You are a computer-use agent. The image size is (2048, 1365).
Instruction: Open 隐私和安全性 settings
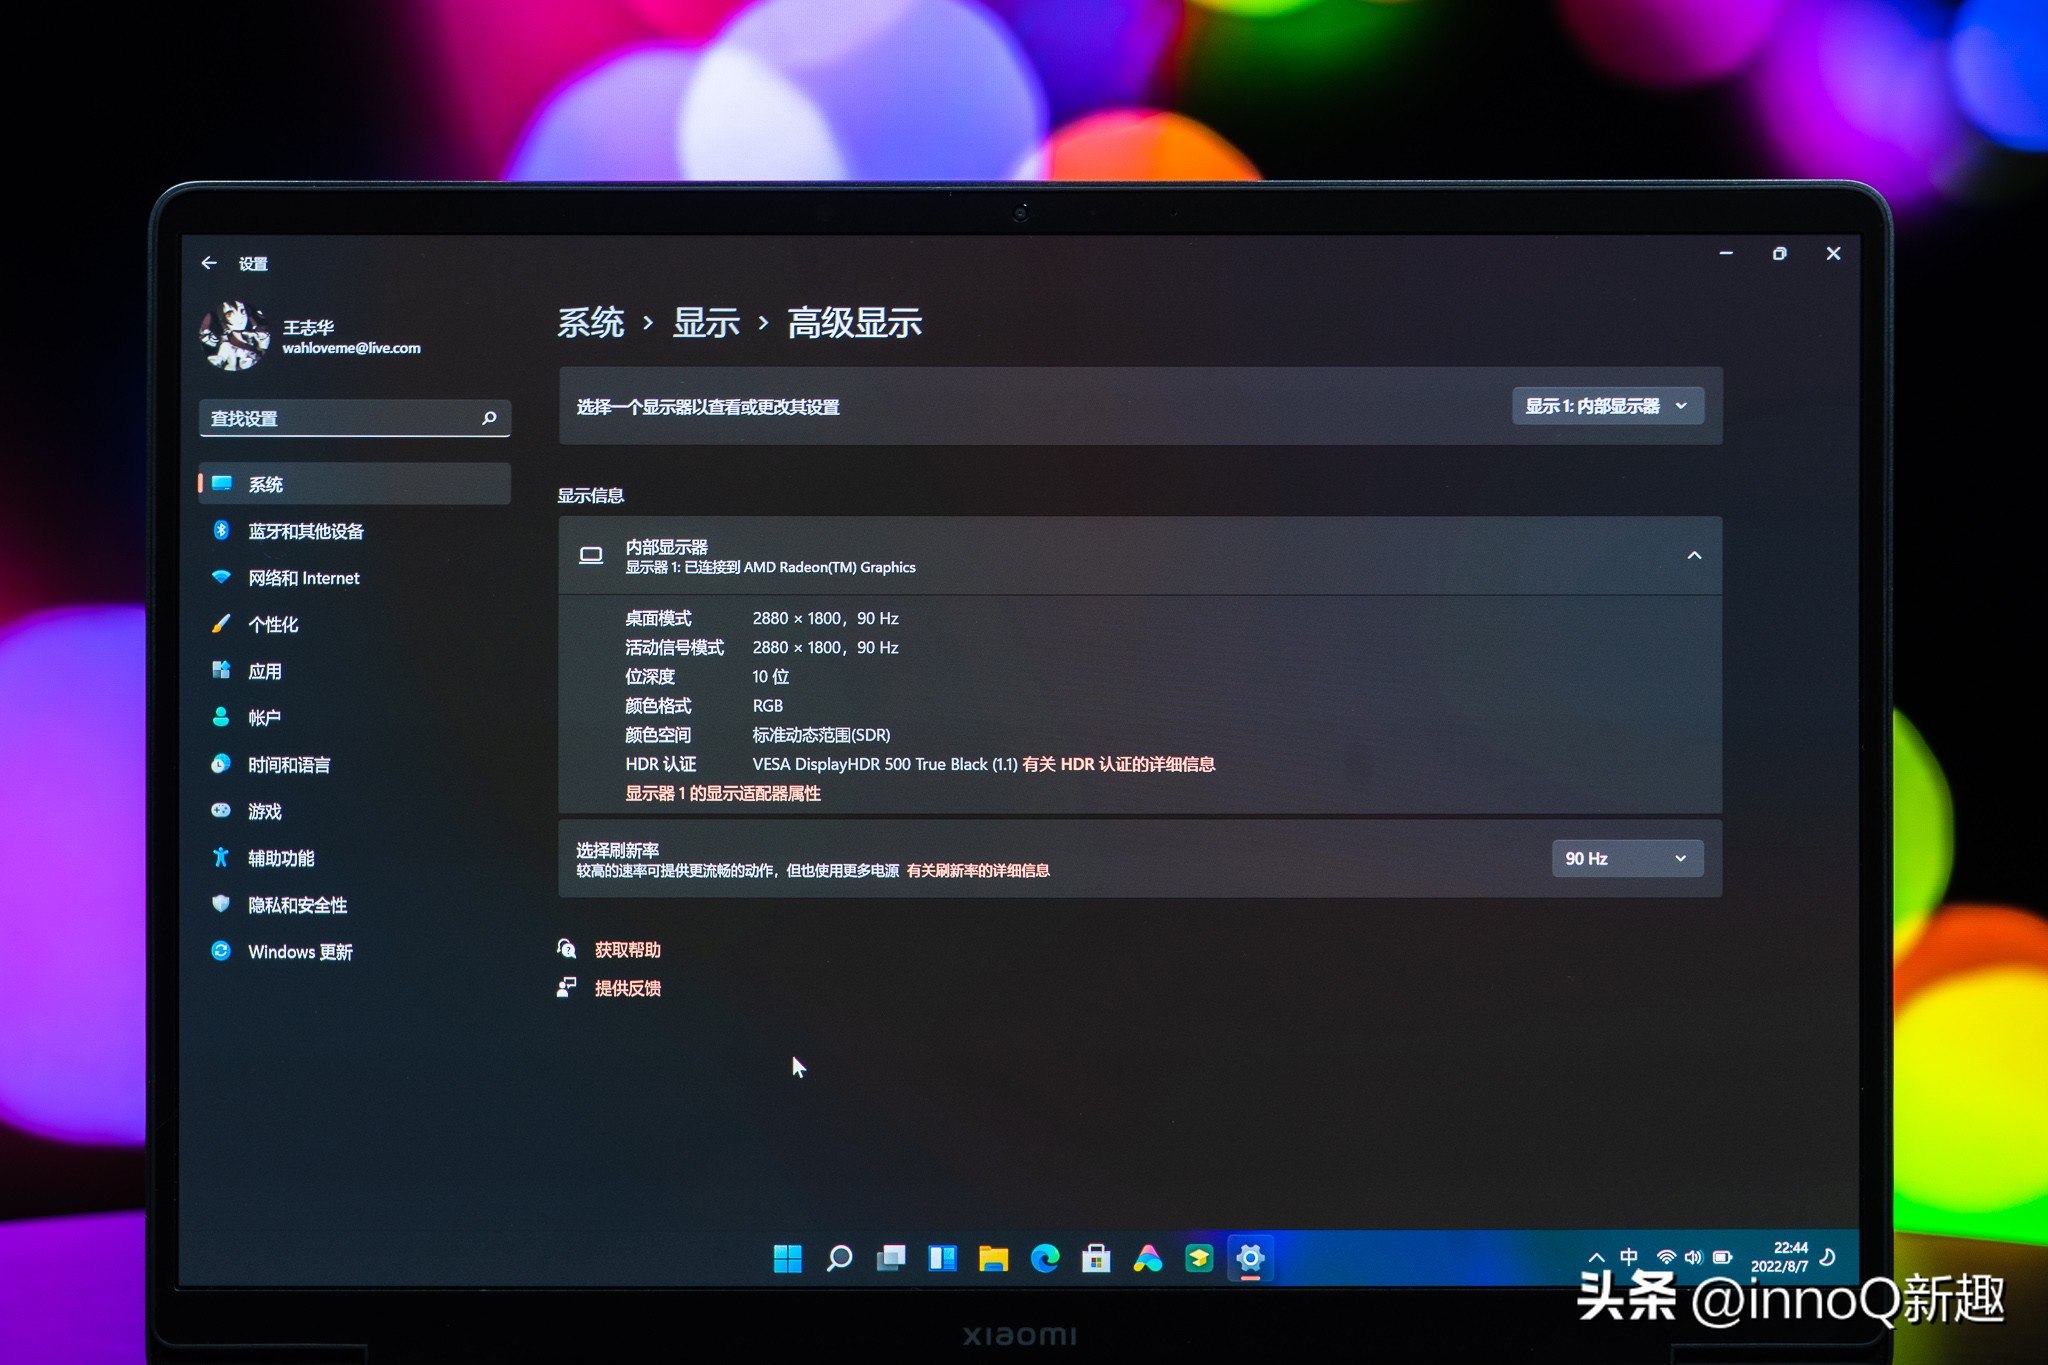click(x=298, y=904)
